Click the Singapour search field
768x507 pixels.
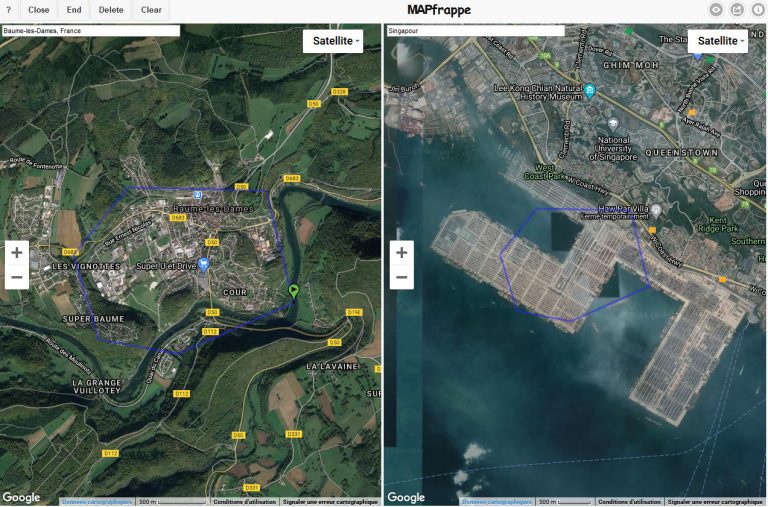pos(475,30)
